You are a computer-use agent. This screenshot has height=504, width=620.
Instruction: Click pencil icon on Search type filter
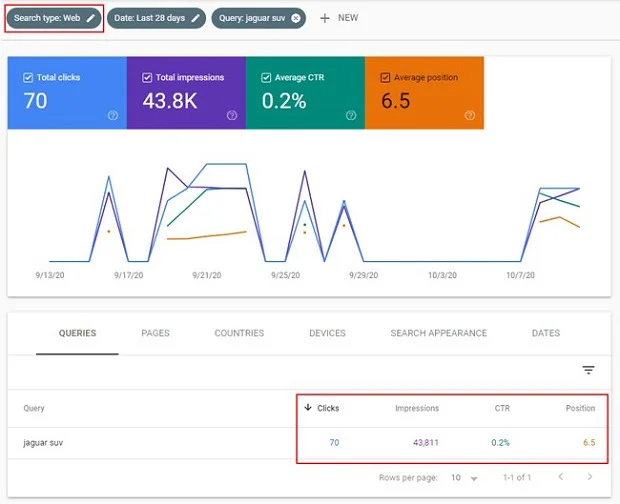(x=92, y=18)
